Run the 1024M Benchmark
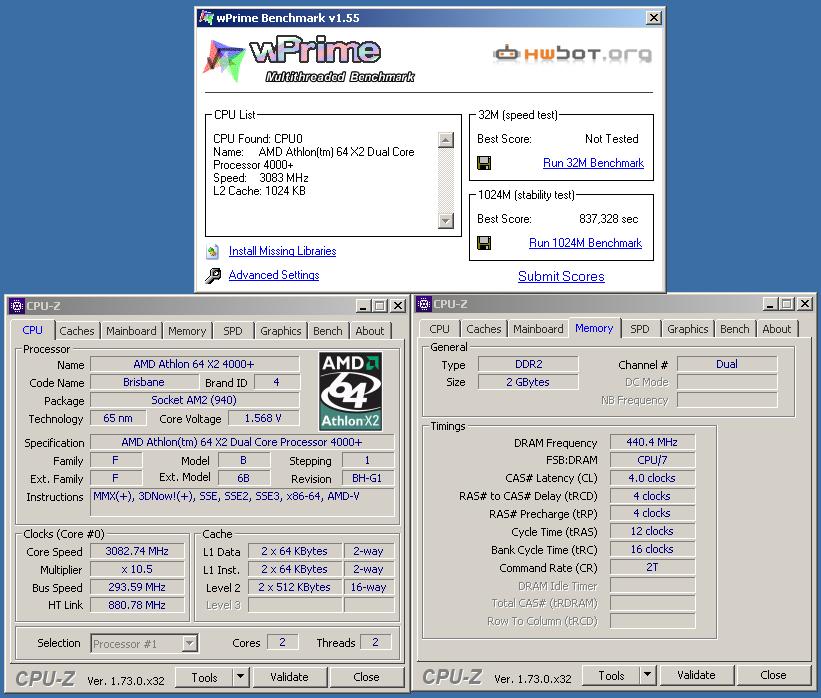 click(x=585, y=243)
